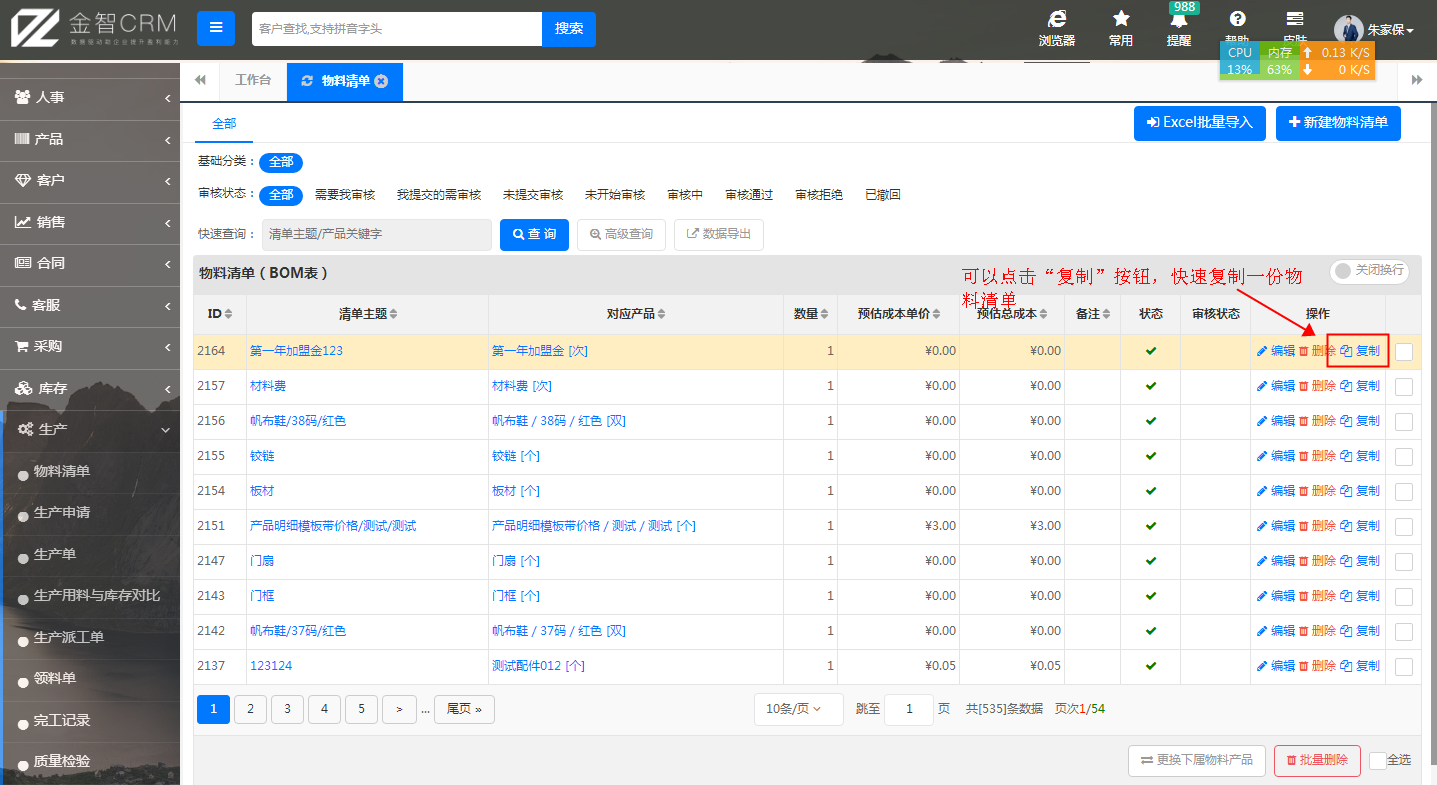Sort by 数量 column arrows

point(826,314)
